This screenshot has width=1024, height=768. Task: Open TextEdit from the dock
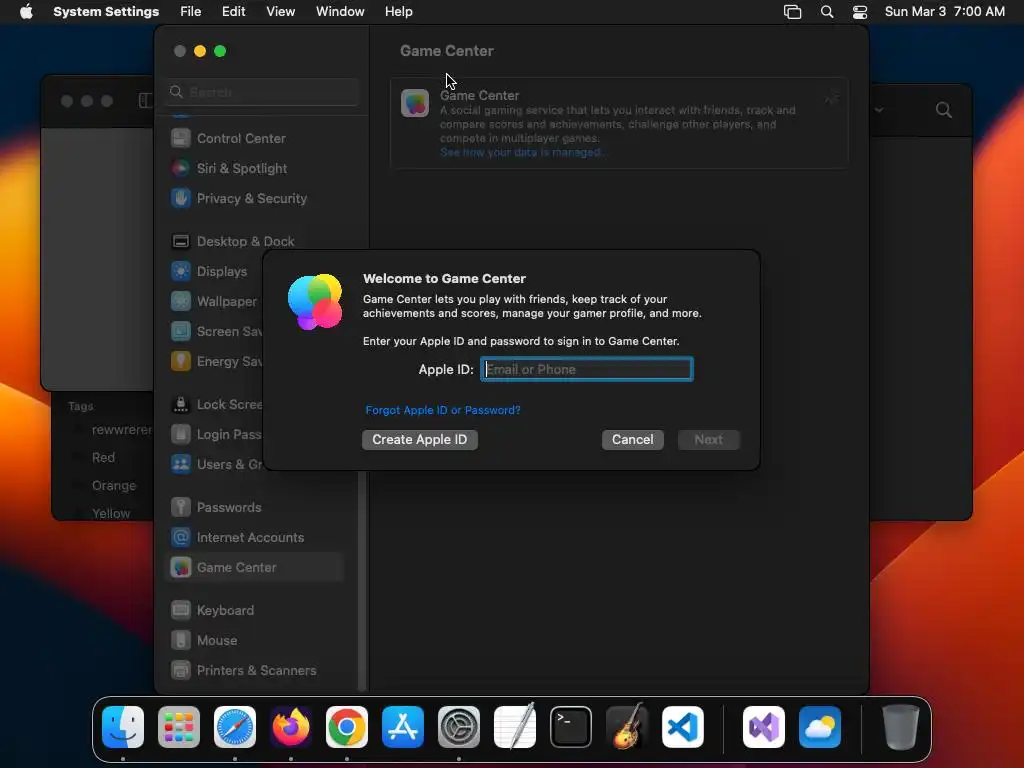[x=515, y=727]
